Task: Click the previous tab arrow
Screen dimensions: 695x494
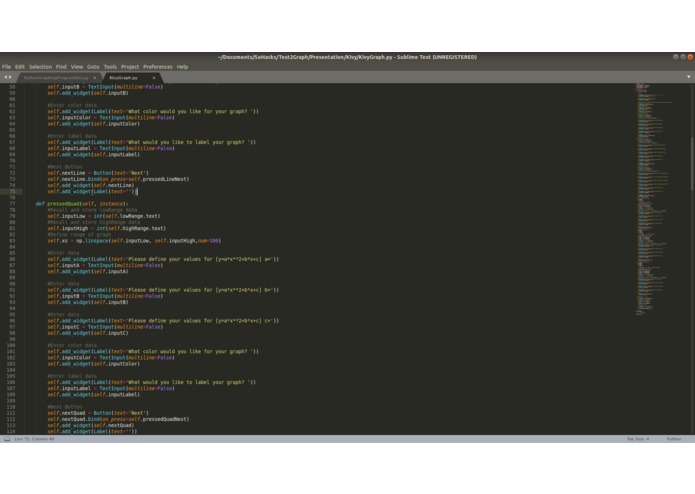Action: tap(5, 77)
